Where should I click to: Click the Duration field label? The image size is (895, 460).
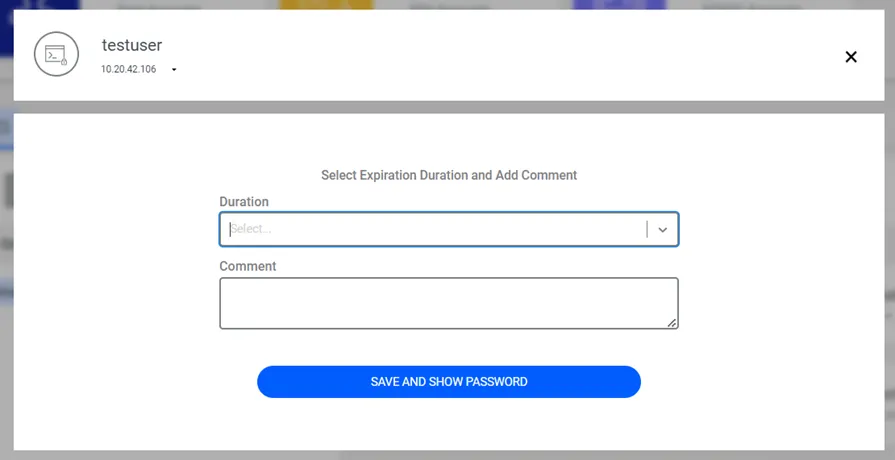click(244, 201)
